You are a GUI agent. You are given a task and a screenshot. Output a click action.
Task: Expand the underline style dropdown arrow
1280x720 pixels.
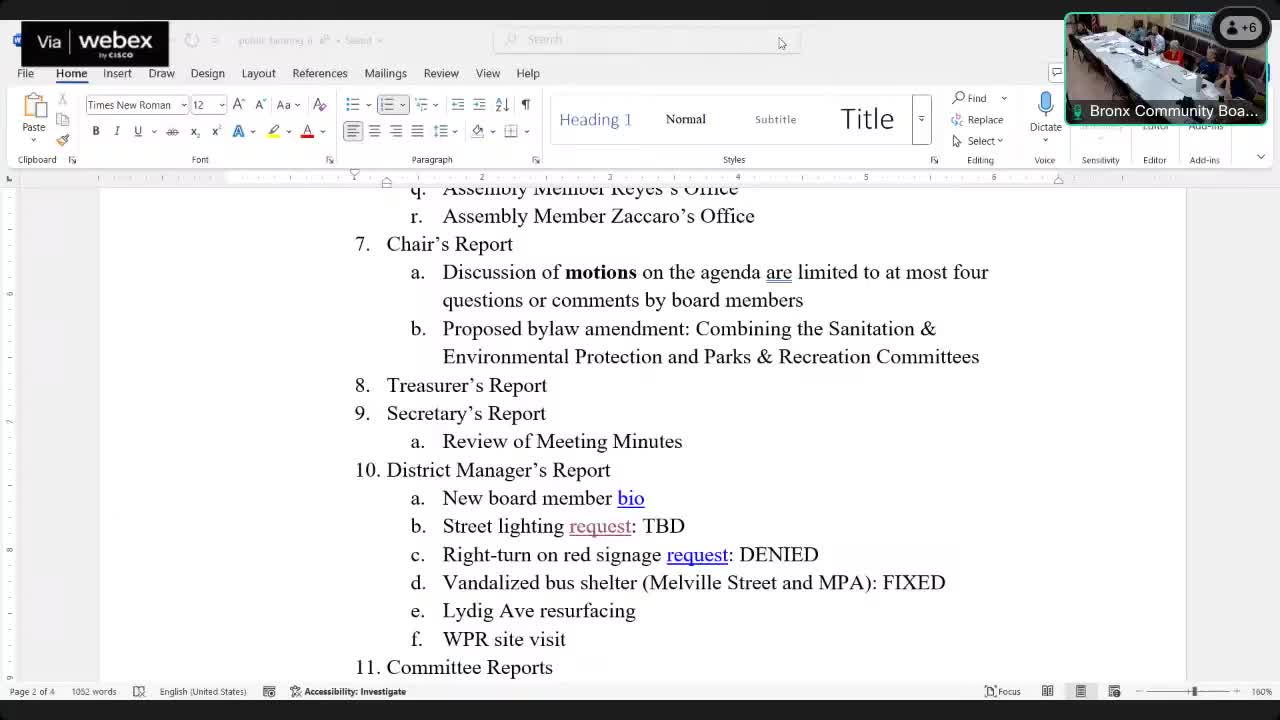[153, 131]
